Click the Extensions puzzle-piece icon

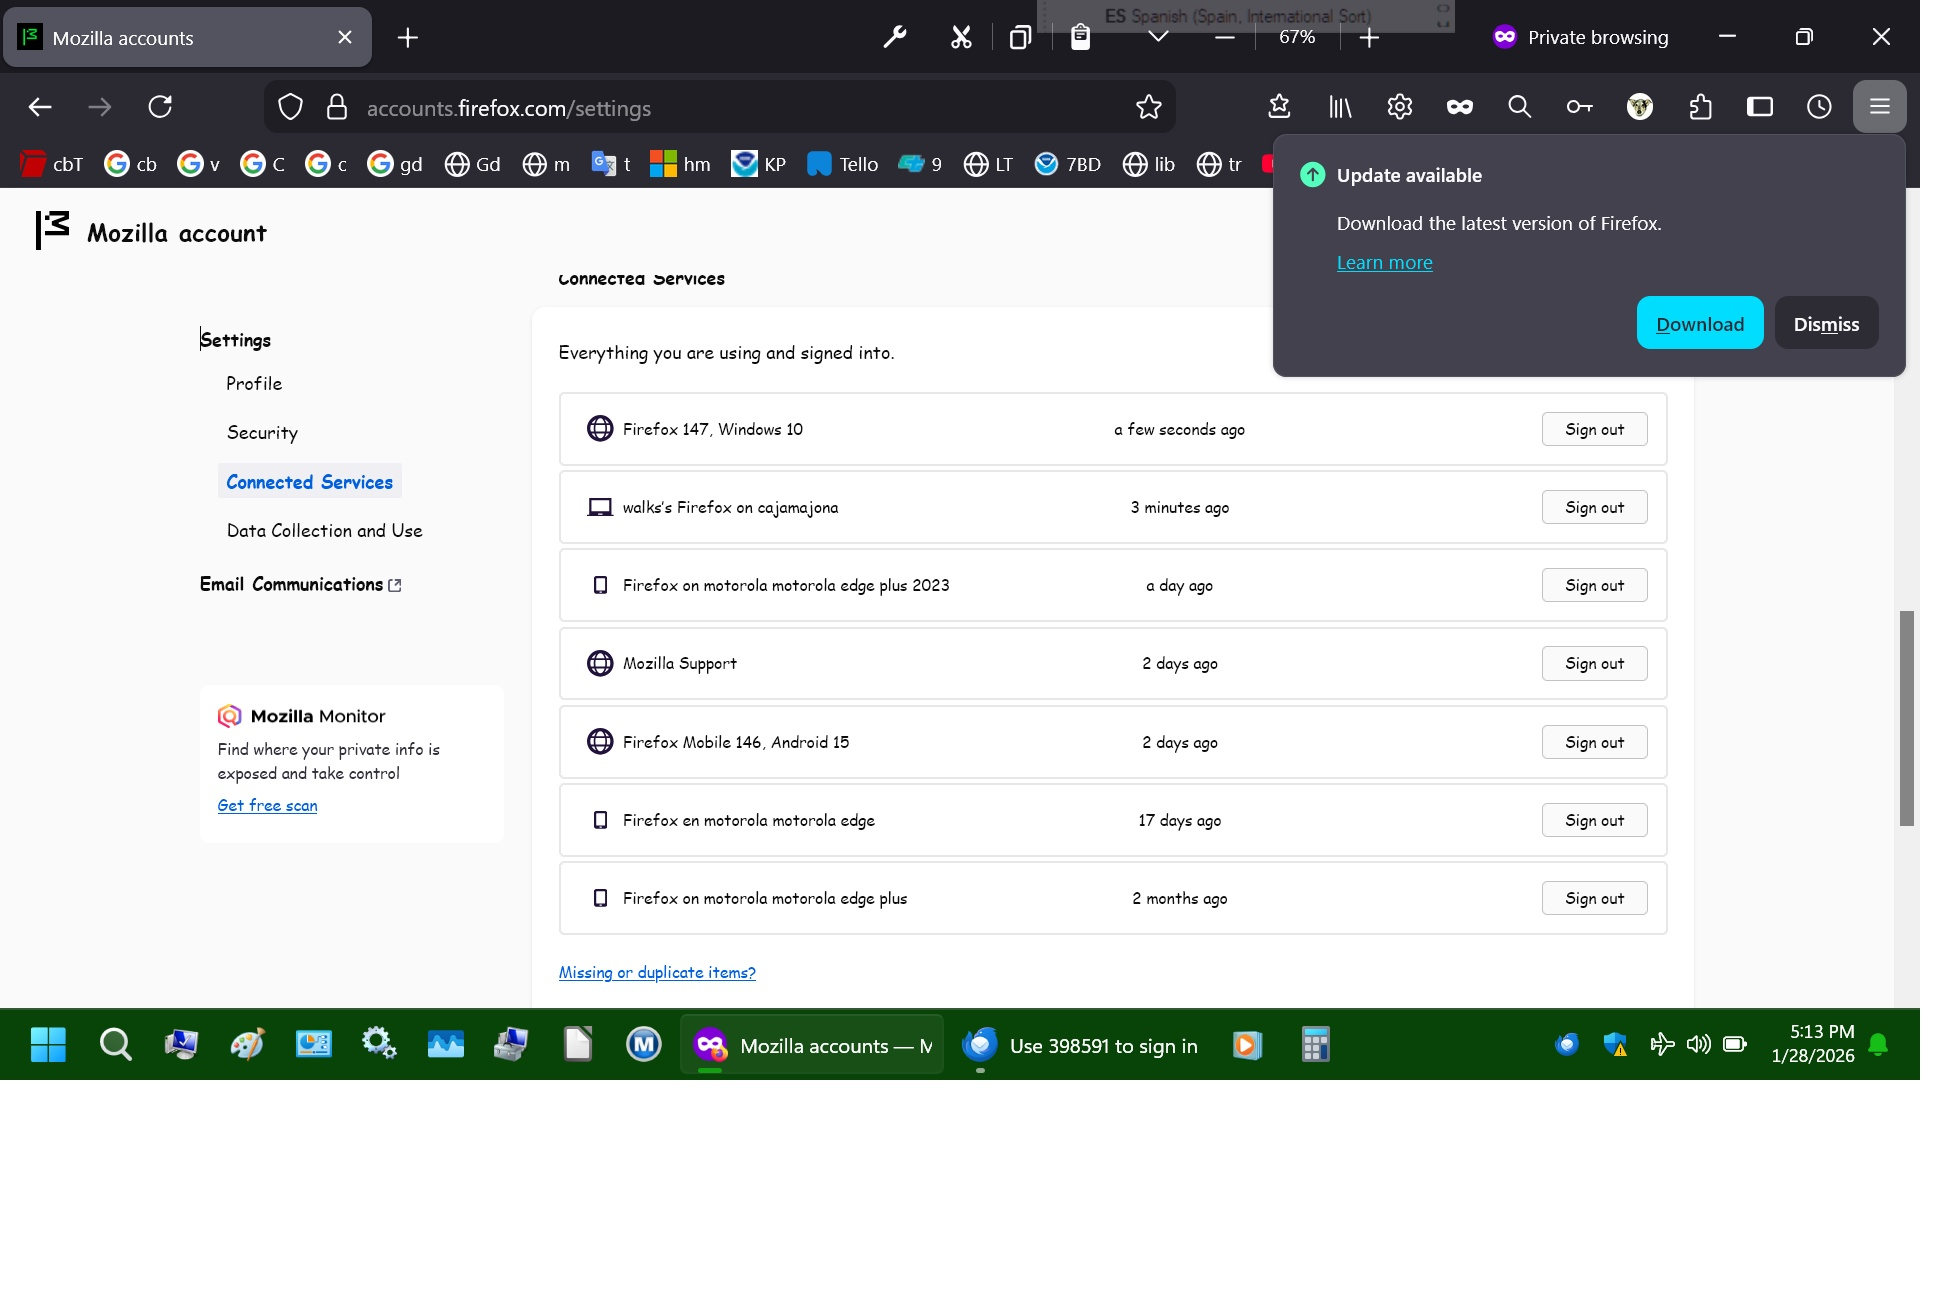coord(1699,106)
